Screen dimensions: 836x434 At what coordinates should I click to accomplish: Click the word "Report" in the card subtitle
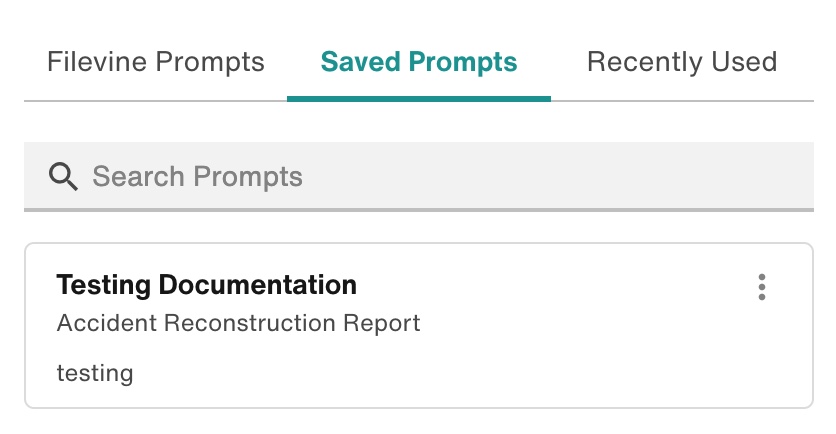coord(387,323)
